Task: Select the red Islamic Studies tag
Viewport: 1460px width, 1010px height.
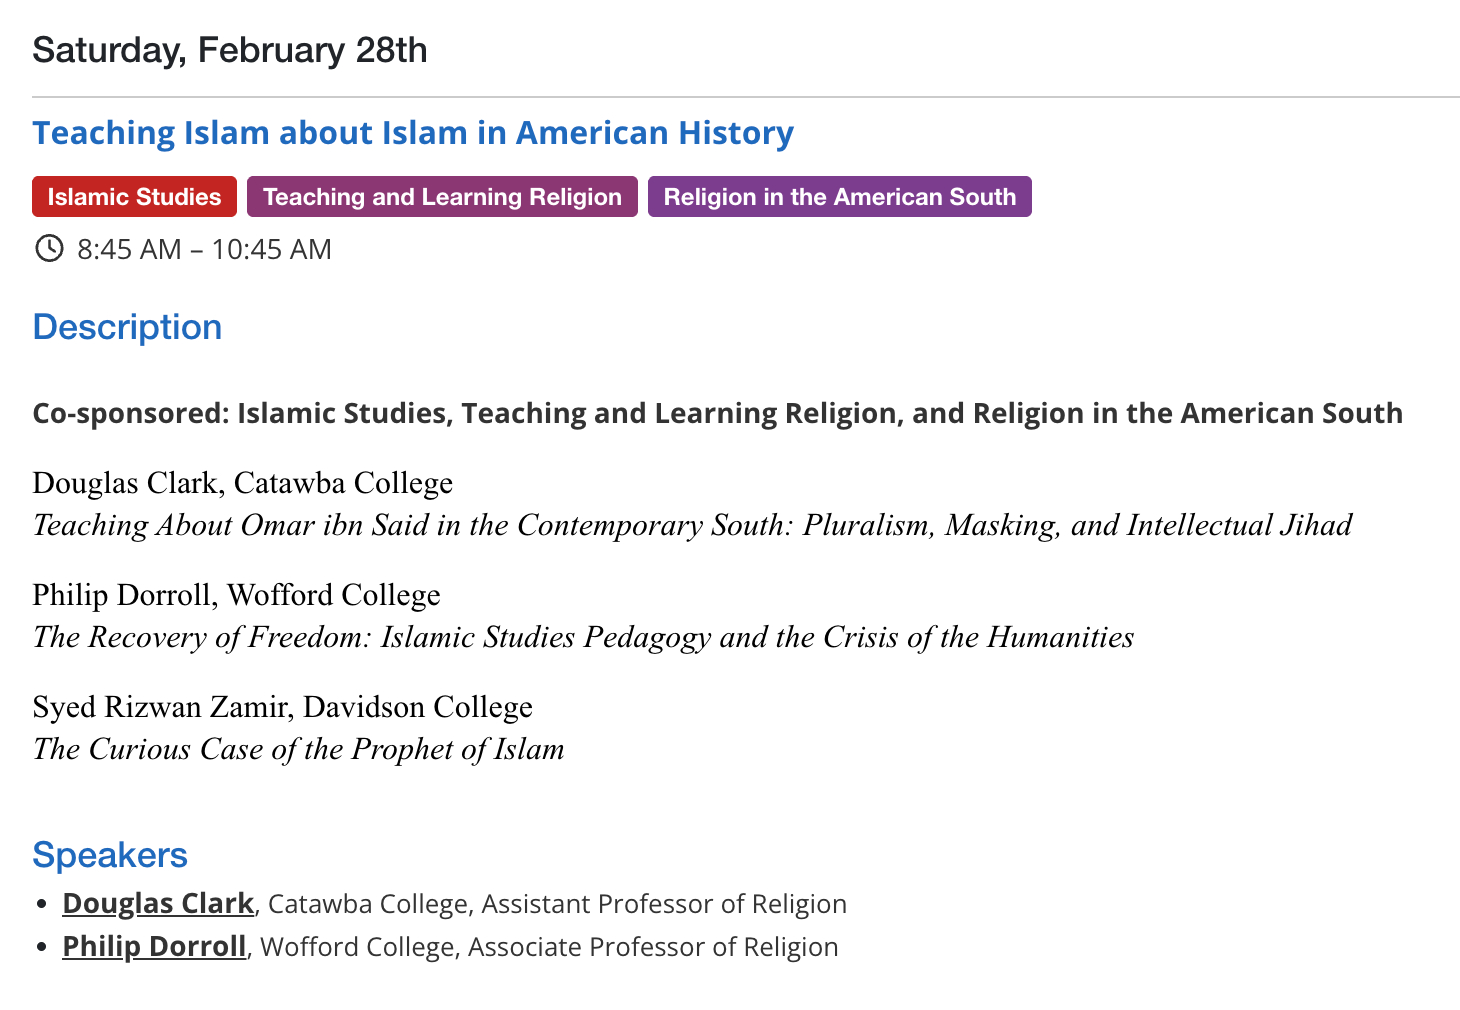Action: pos(134,197)
